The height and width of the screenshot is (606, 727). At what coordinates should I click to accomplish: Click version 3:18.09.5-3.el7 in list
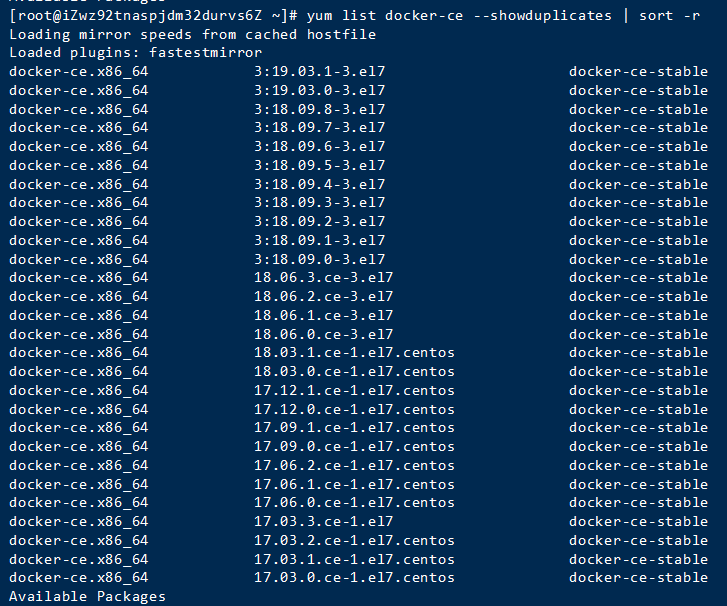tap(319, 166)
